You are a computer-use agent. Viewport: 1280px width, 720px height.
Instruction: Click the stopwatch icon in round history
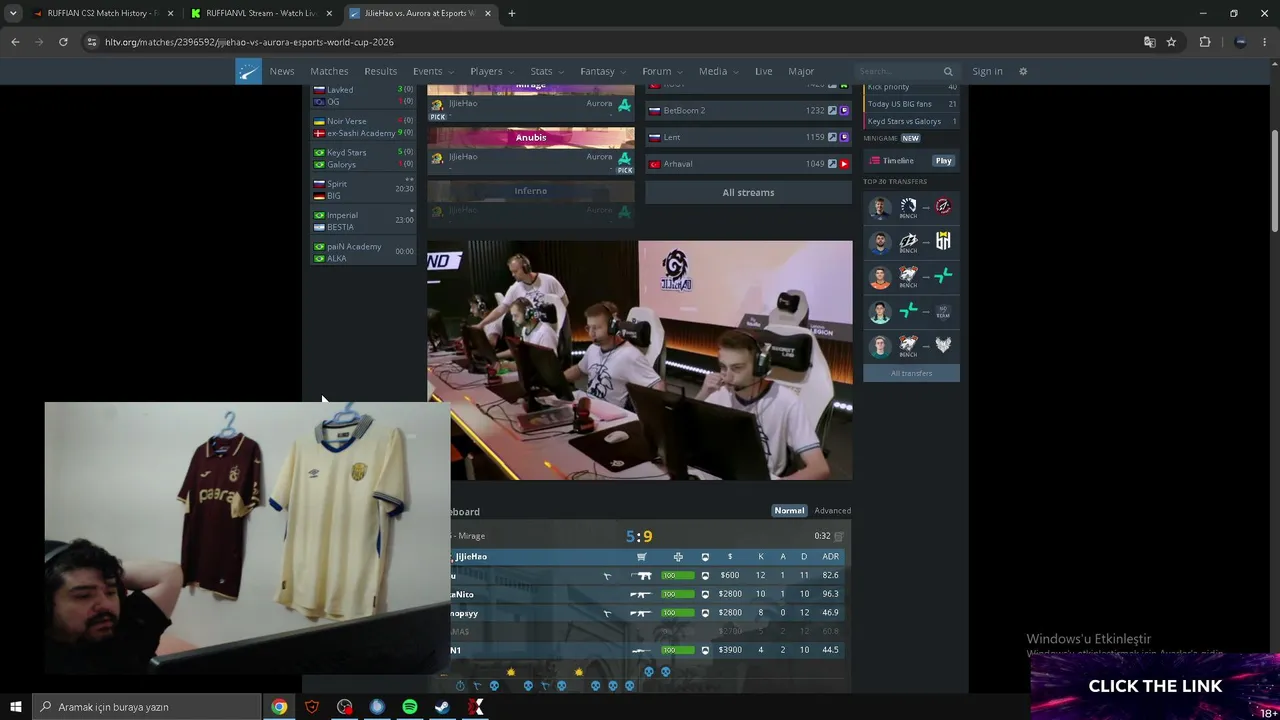[x=460, y=686]
